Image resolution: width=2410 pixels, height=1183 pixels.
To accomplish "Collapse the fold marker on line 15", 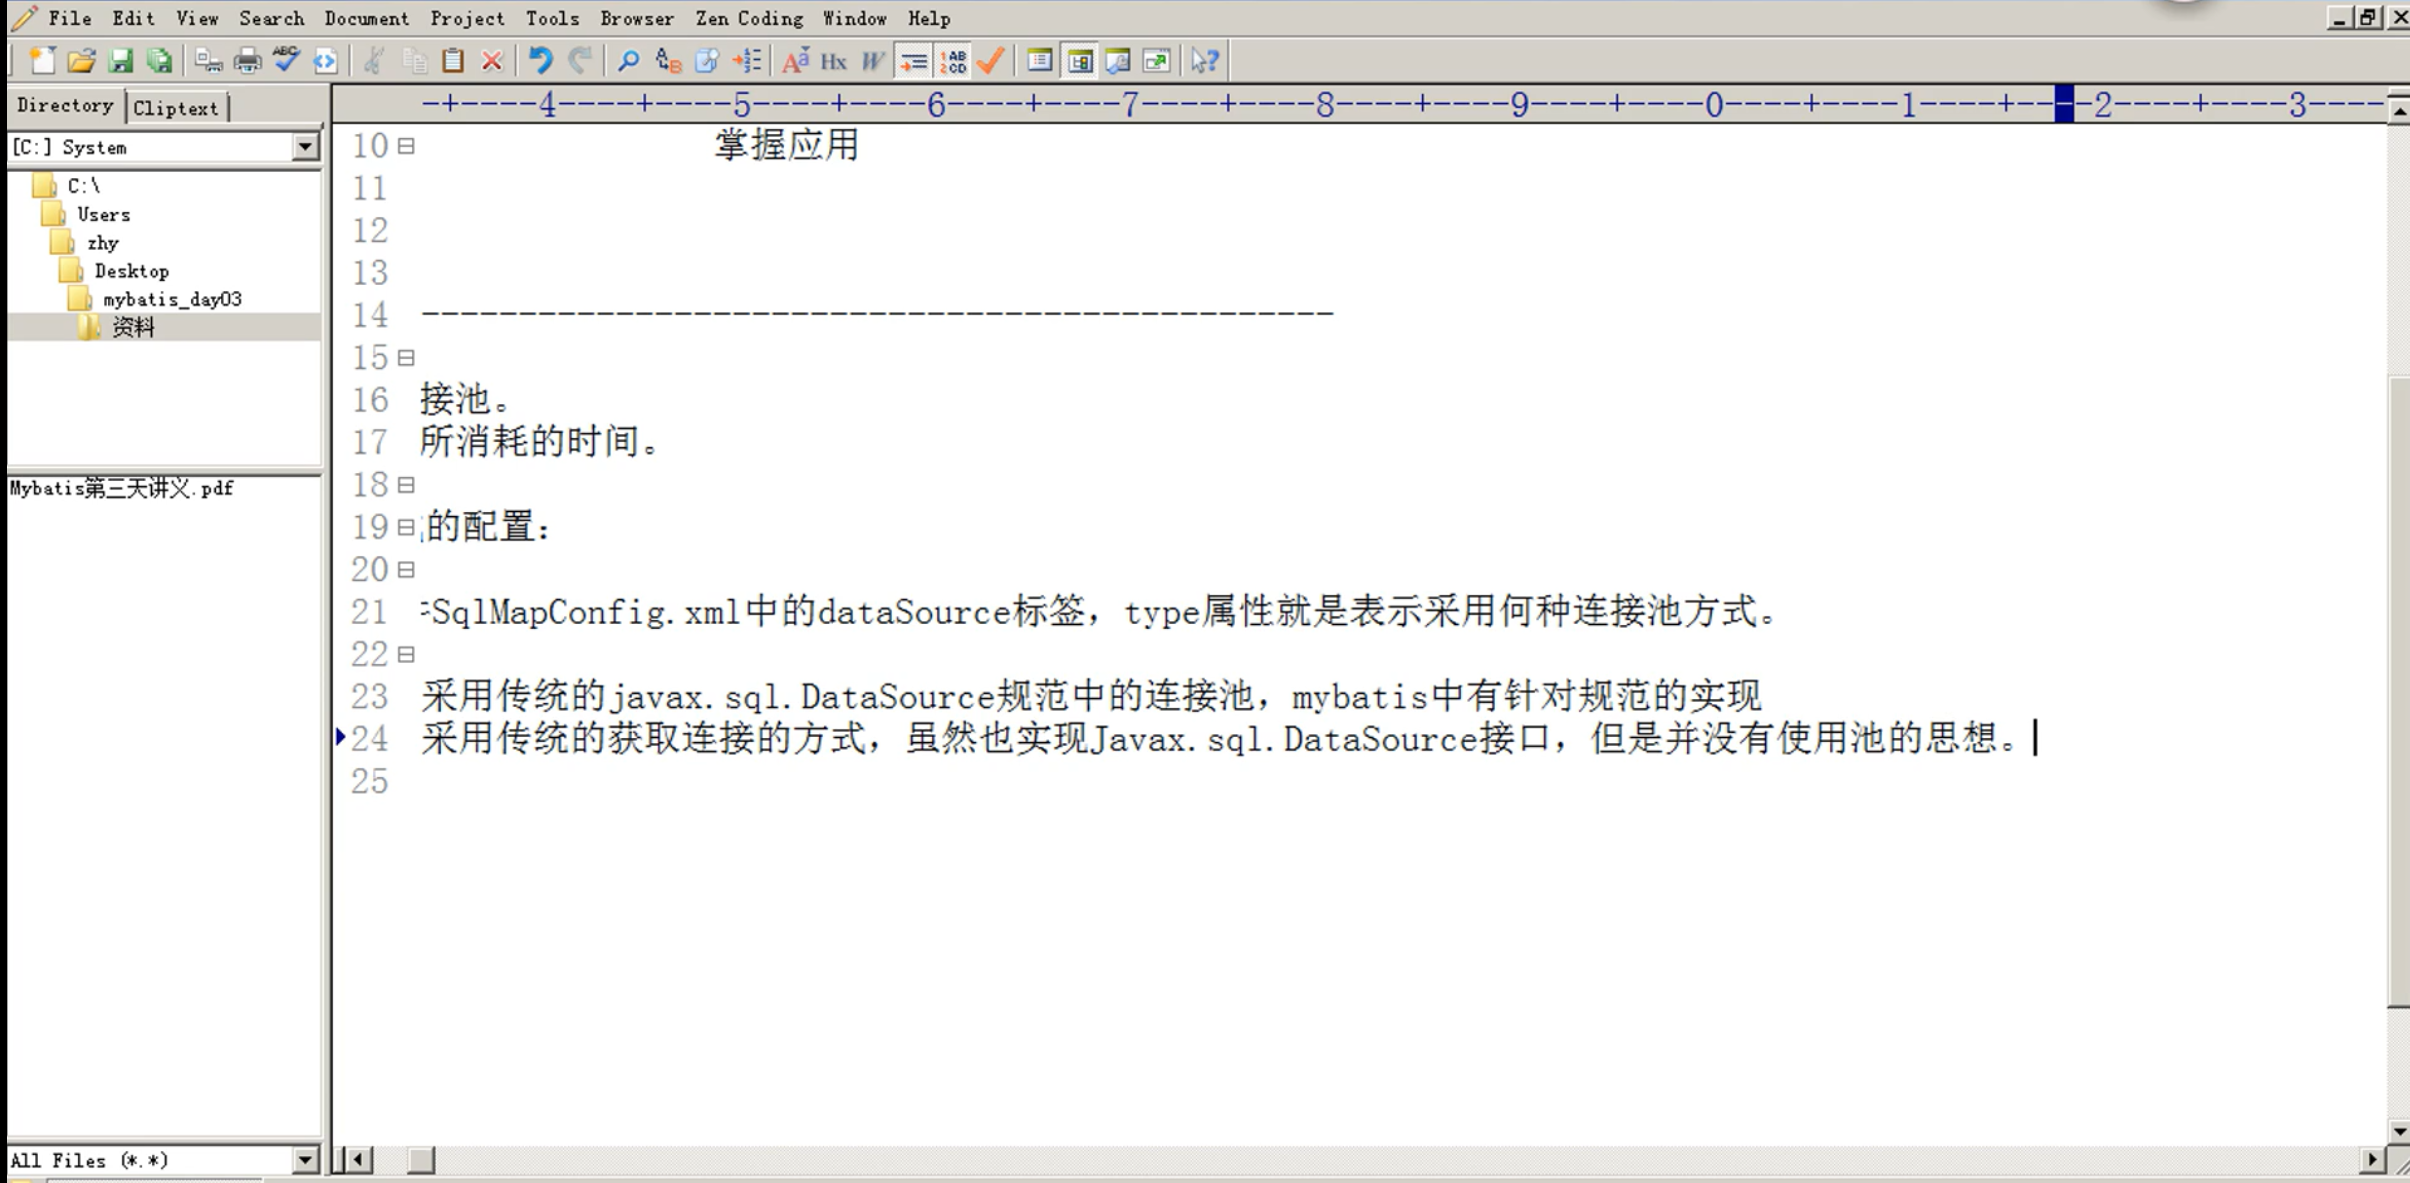I will [406, 358].
